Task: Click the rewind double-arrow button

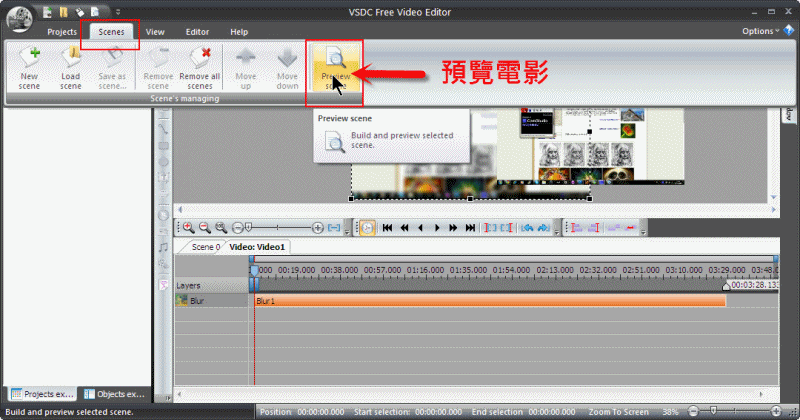Action: pos(405,228)
